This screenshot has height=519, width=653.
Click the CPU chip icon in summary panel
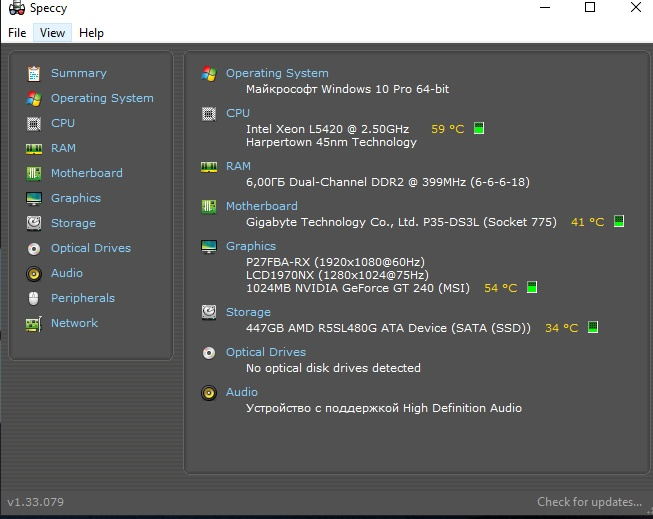coord(209,114)
